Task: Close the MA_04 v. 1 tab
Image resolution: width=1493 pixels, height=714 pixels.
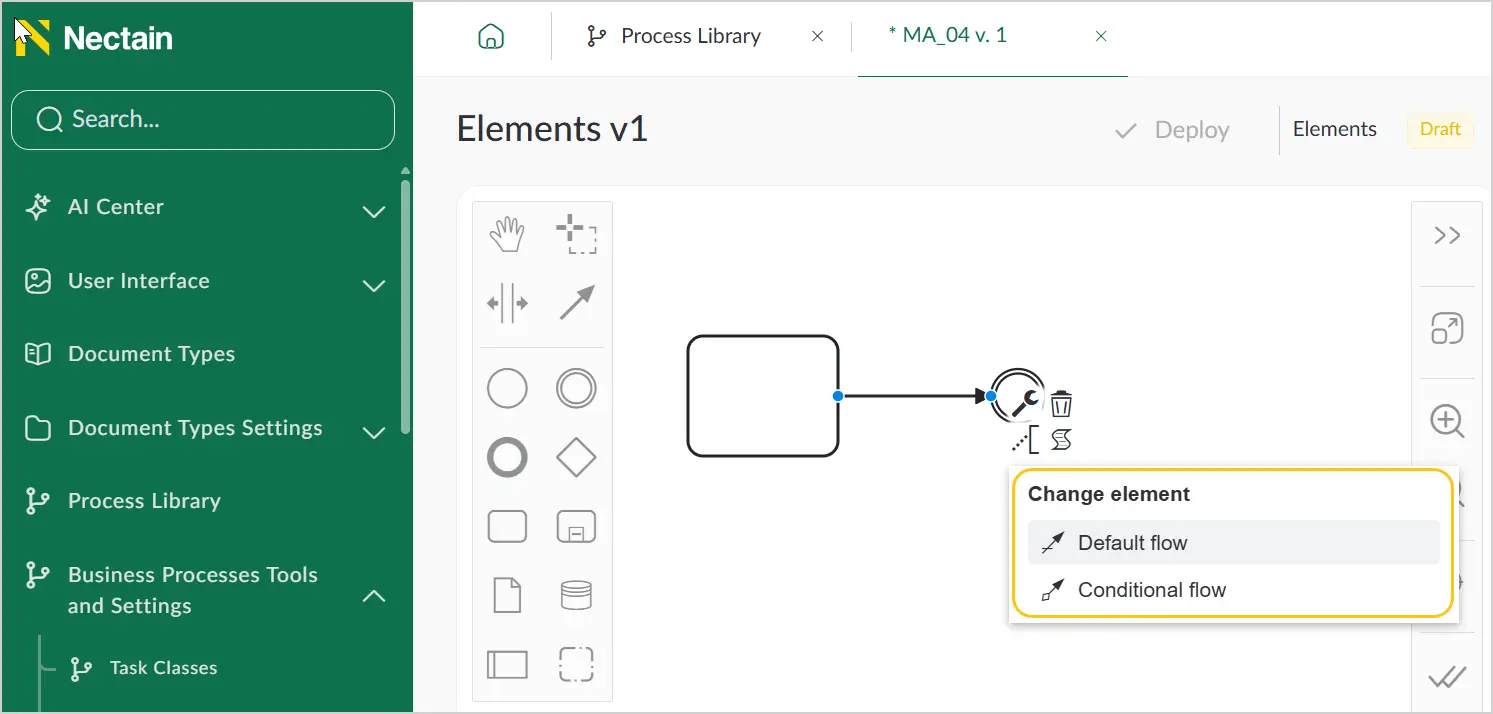Action: pyautogui.click(x=1101, y=37)
